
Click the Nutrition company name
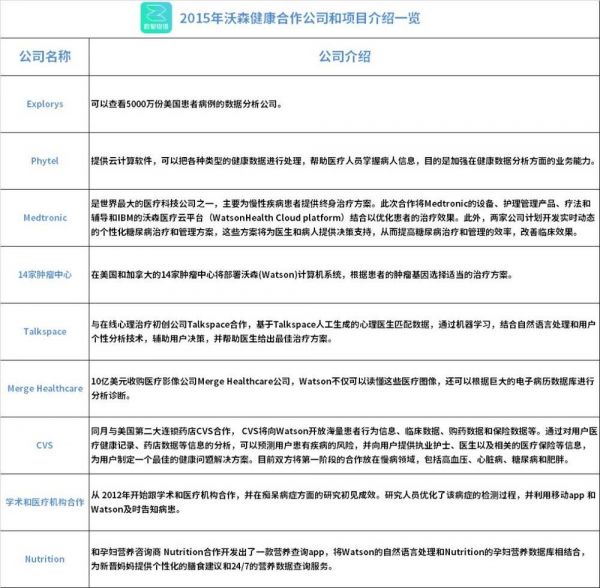tap(44, 559)
